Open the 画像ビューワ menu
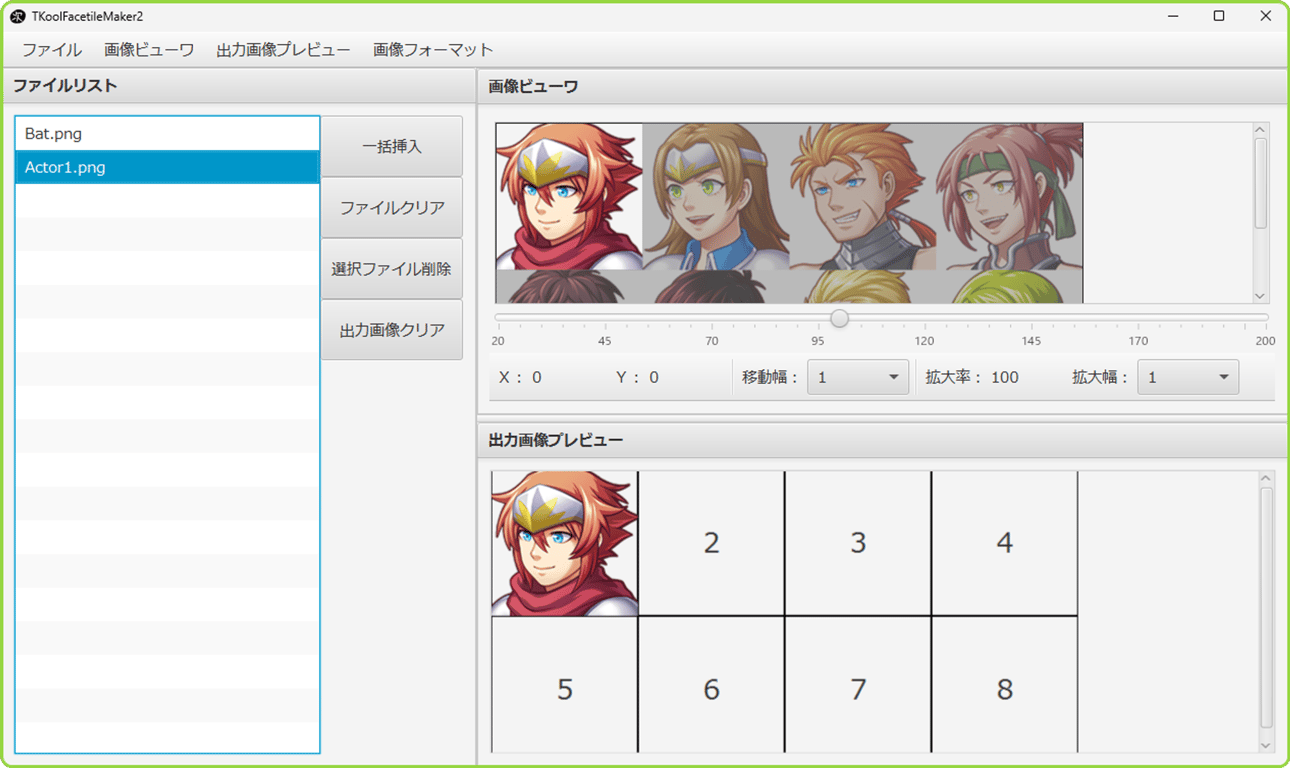The image size is (1290, 768). click(149, 50)
